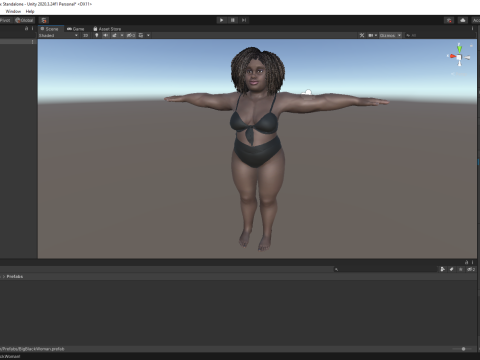Lock the Project panel with lock icon
This screenshot has width=480, height=360.
[x=467, y=262]
